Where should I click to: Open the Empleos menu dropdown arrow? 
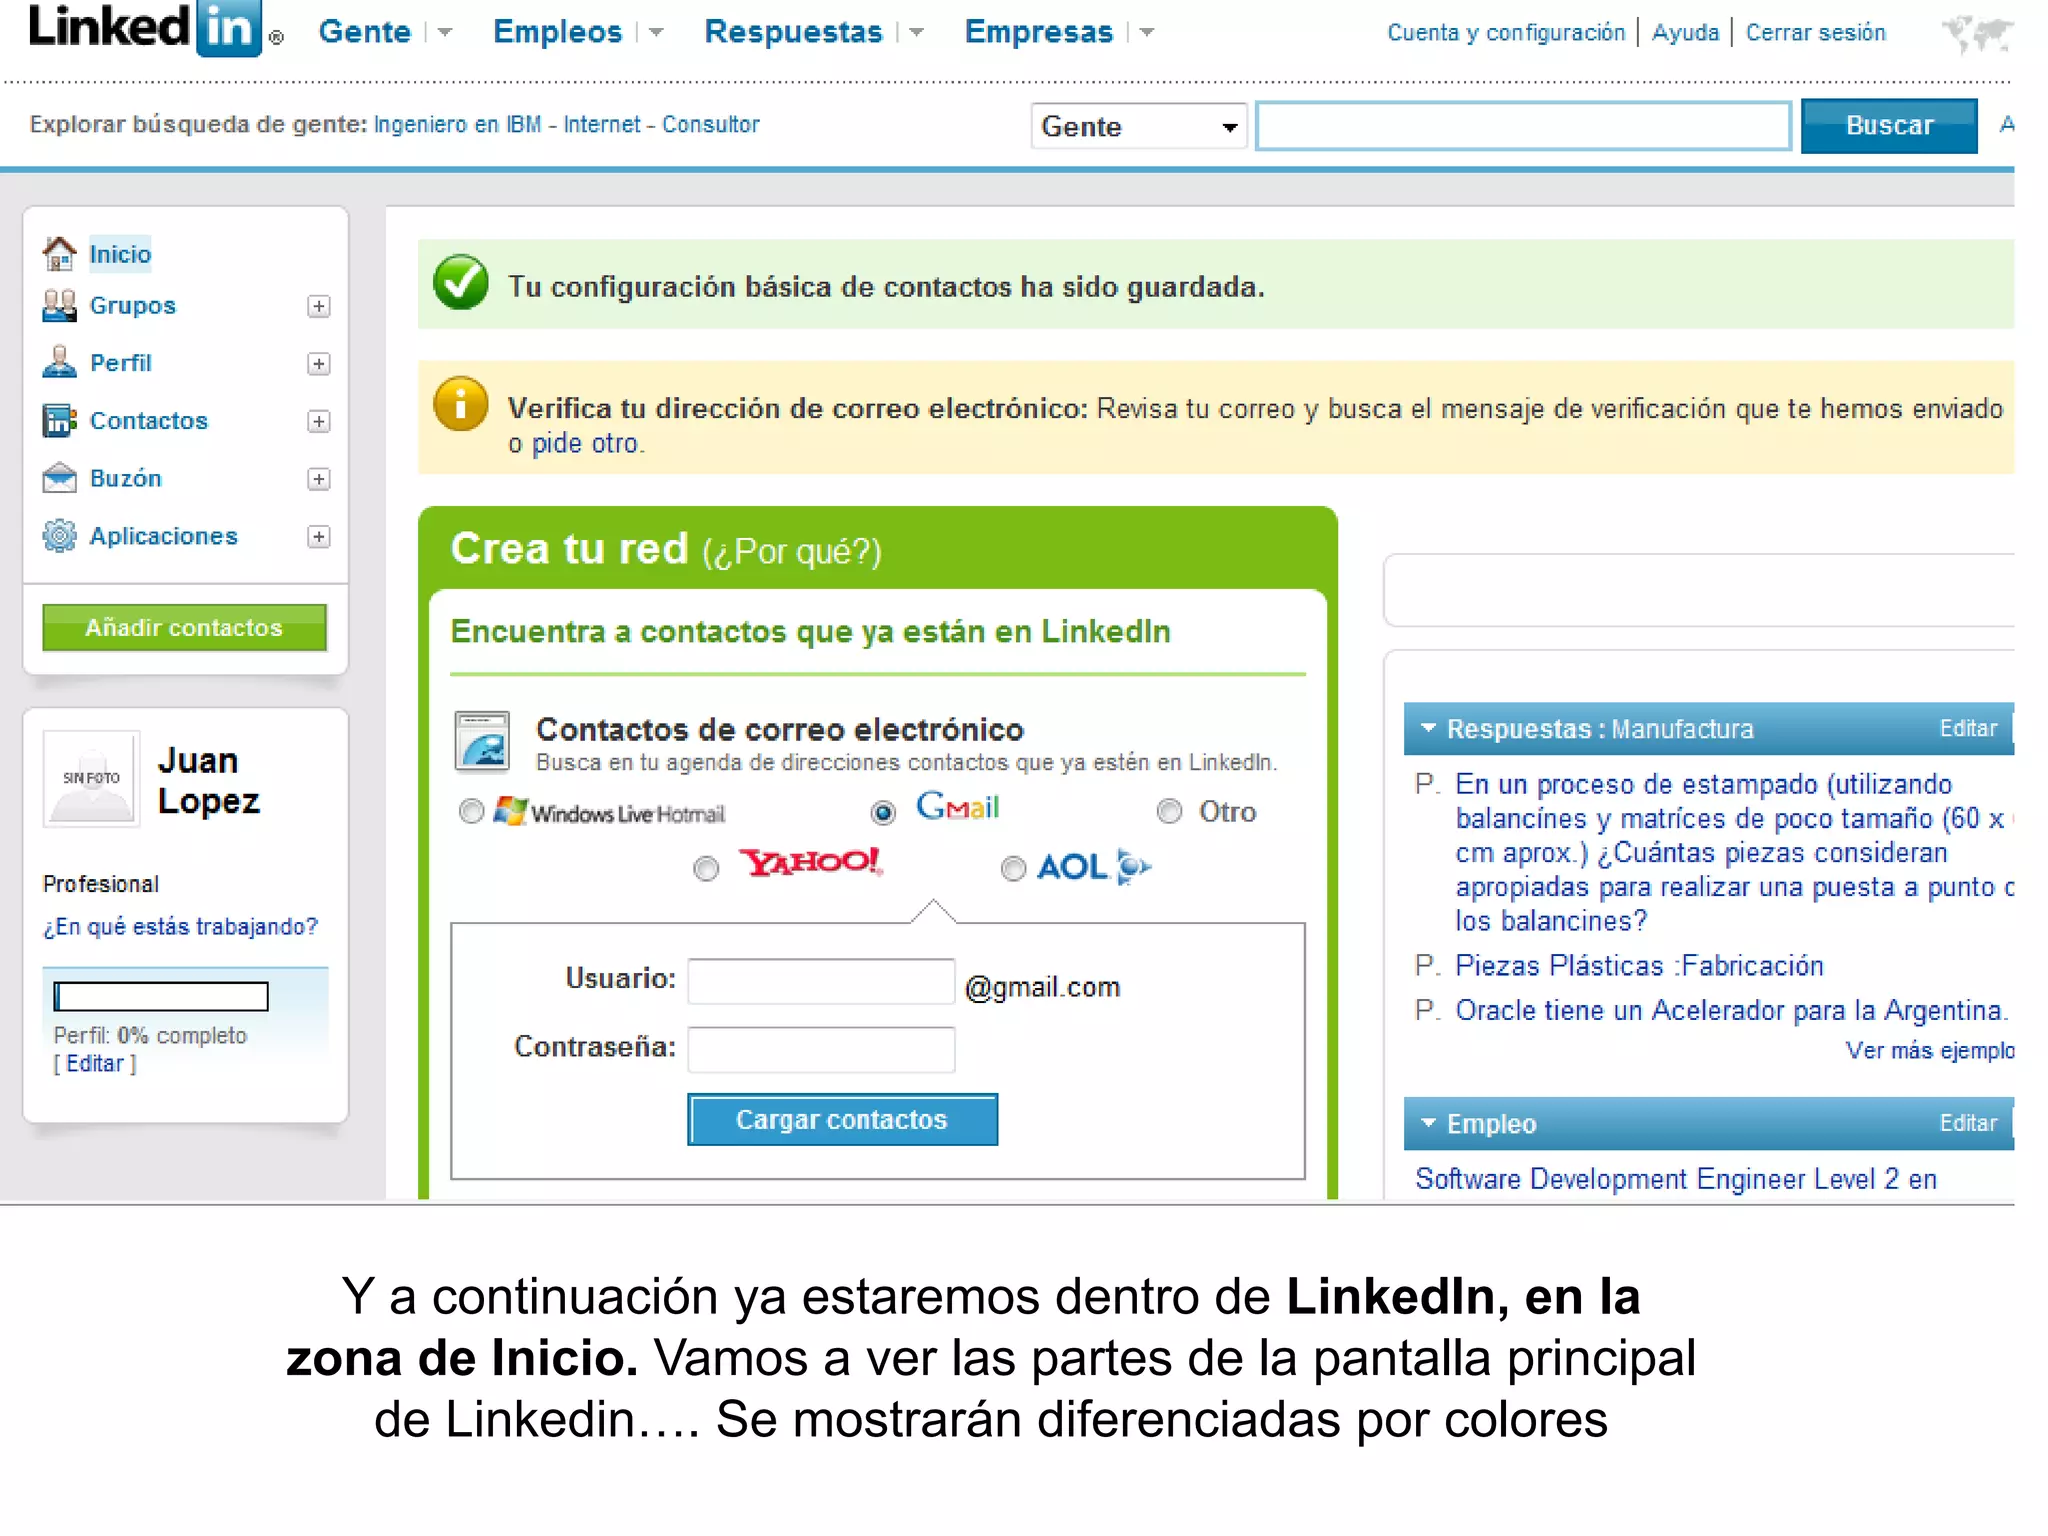[x=656, y=33]
